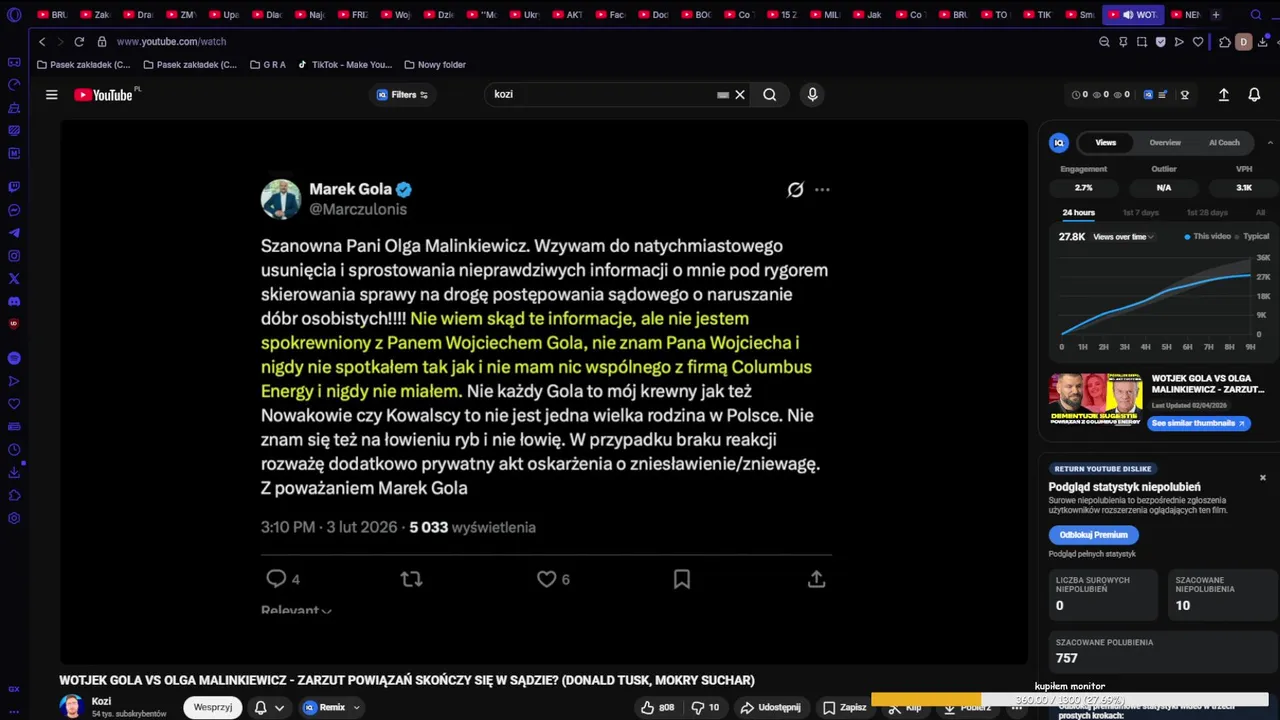Open X (Twitter) in the Opera sidebar
This screenshot has height=720, width=1280.
pyautogui.click(x=14, y=279)
